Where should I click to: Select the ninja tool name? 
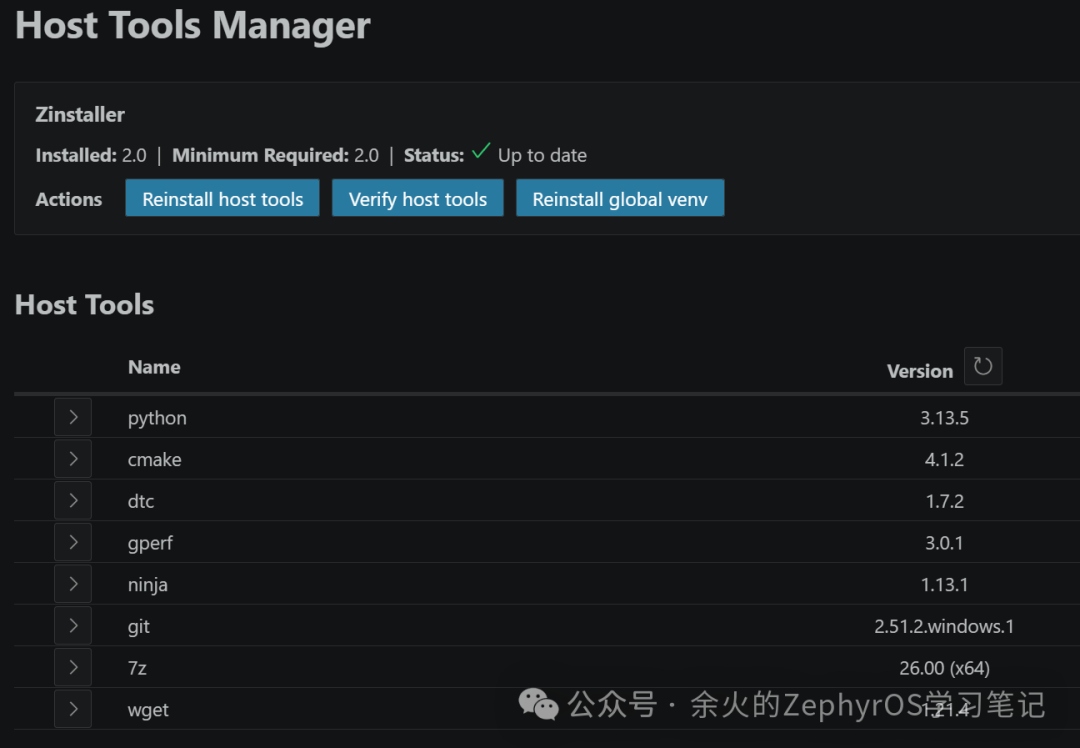(147, 585)
